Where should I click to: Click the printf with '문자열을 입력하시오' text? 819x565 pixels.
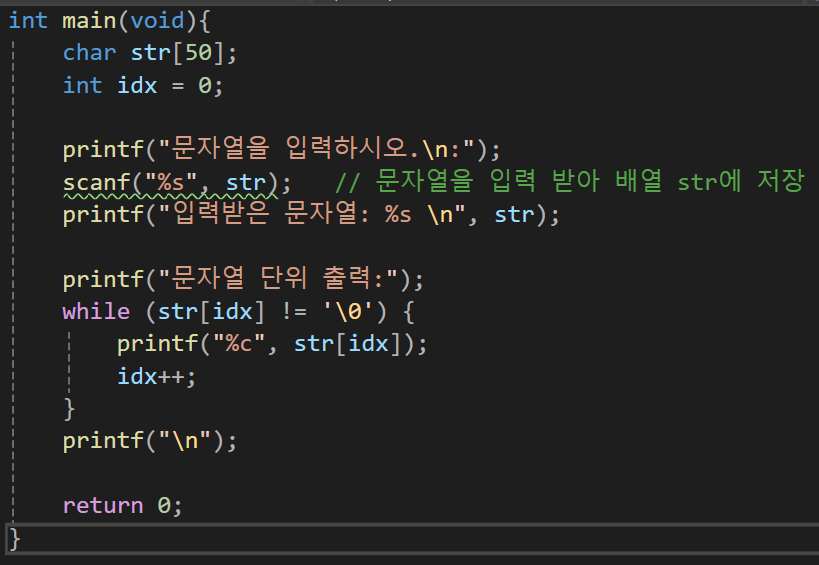coord(281,149)
